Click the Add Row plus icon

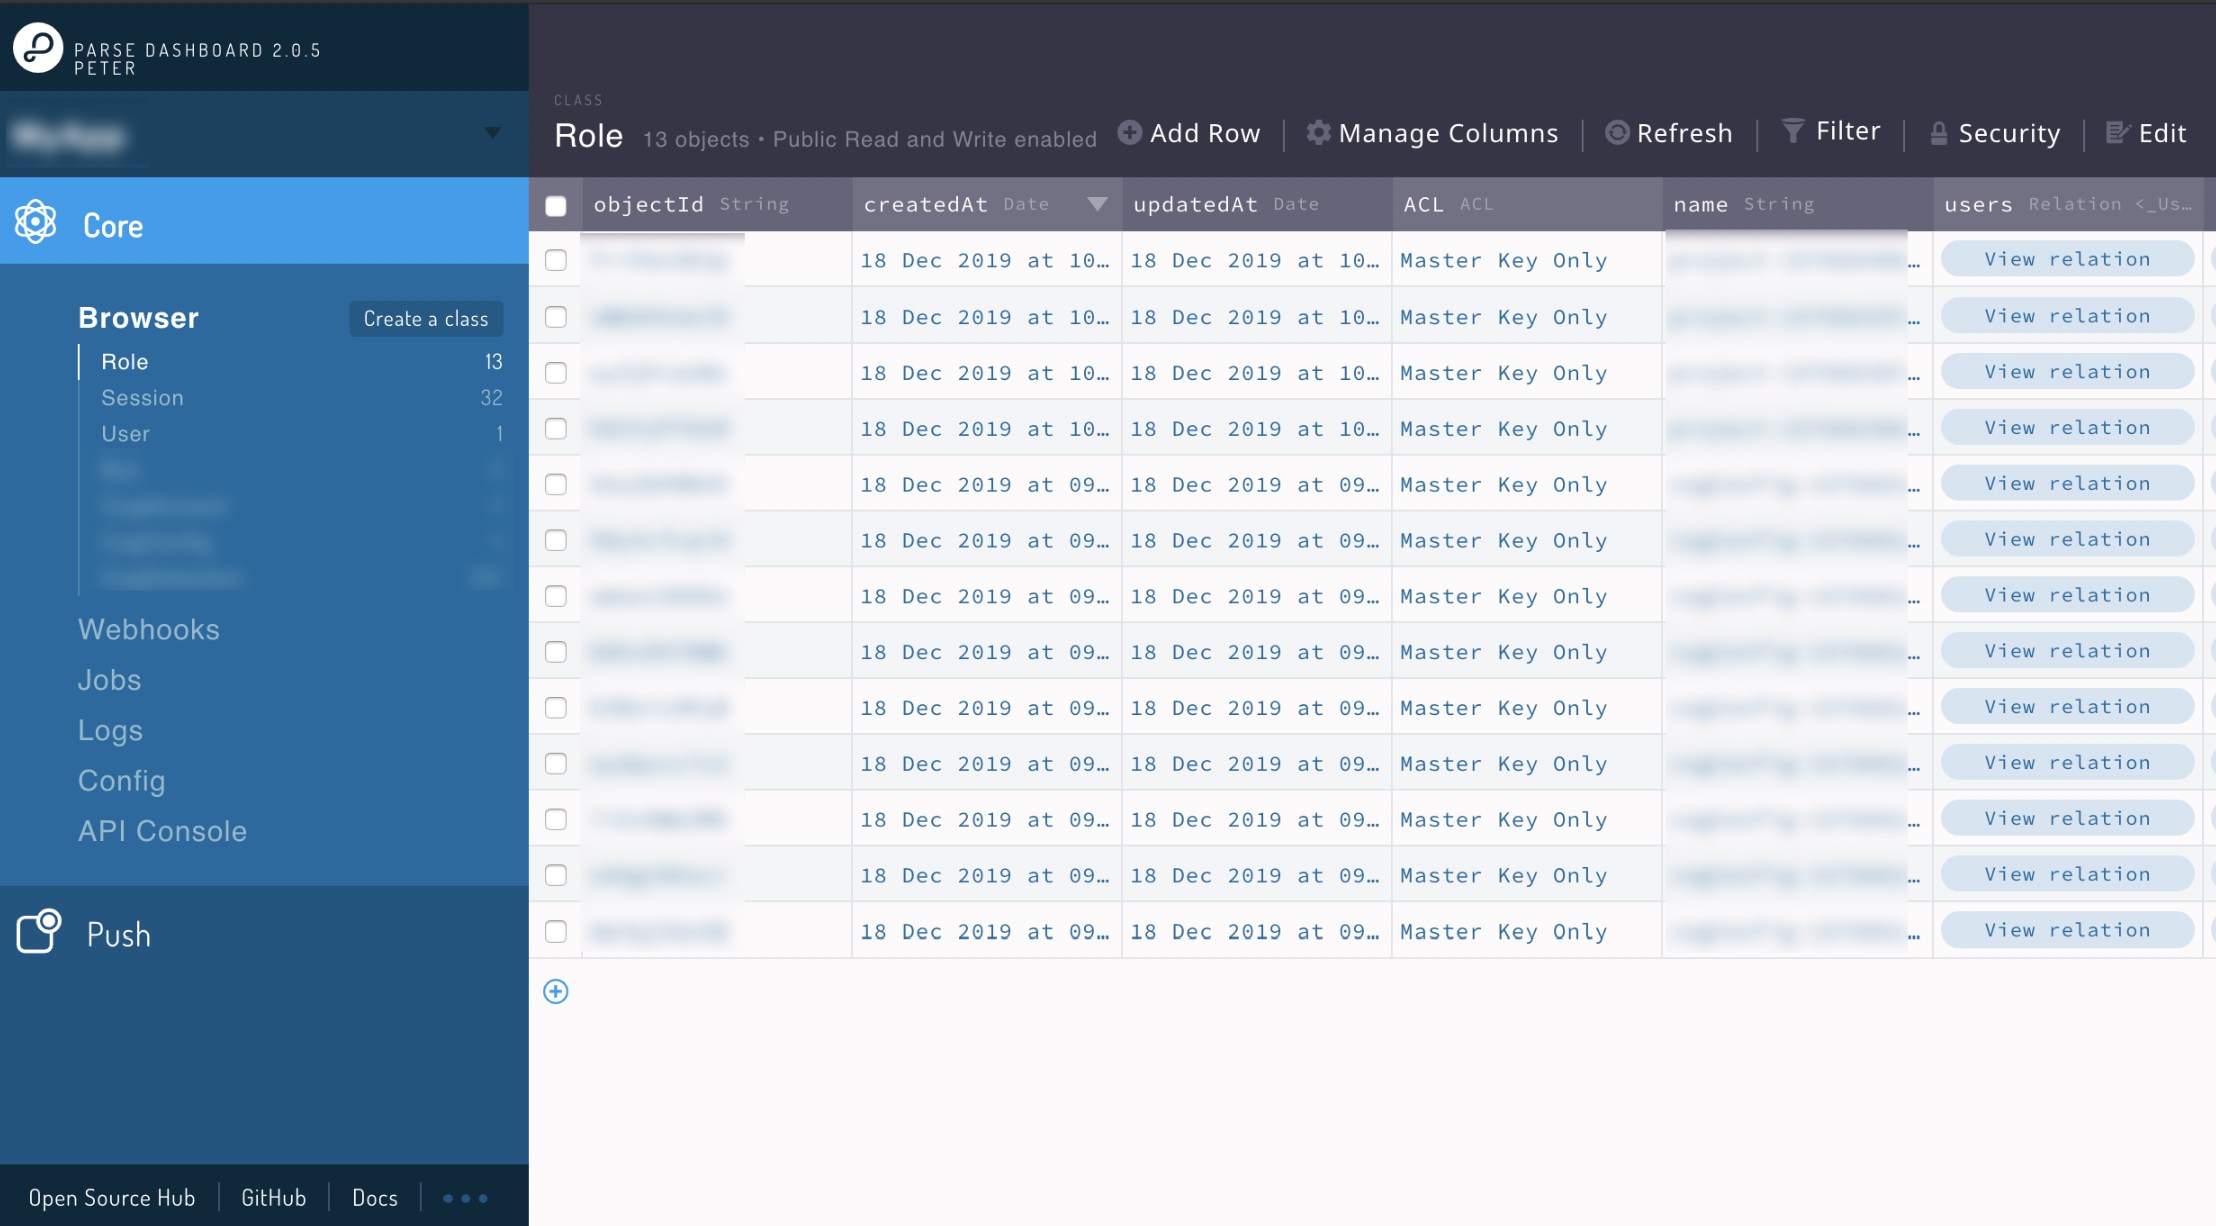click(1128, 131)
